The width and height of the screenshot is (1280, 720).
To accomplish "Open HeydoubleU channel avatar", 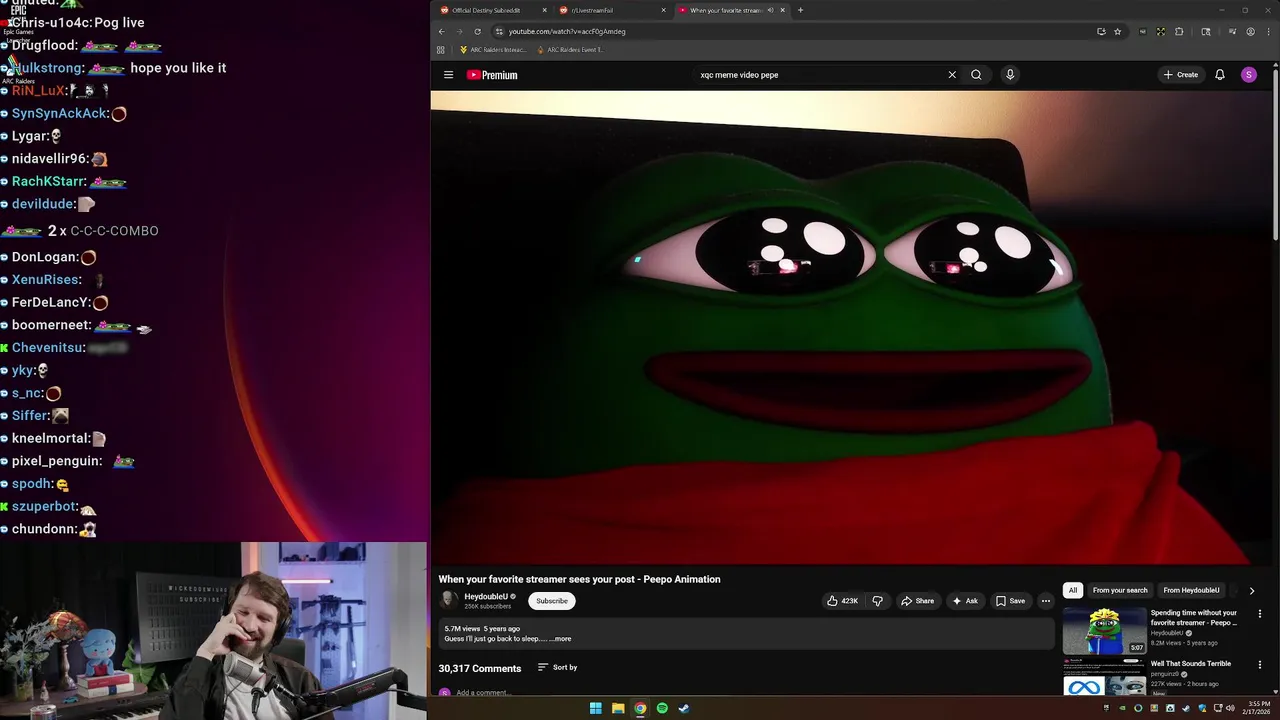I will tap(449, 600).
